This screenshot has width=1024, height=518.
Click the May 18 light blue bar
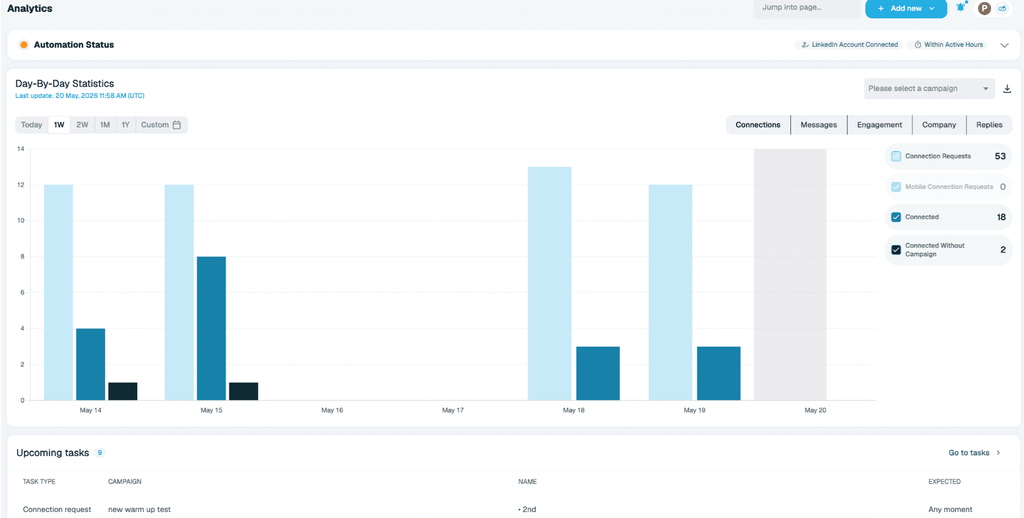coord(549,283)
